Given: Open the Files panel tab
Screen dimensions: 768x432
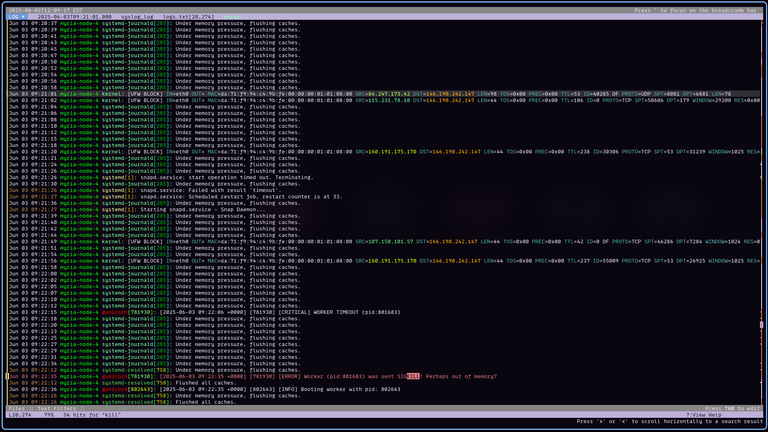Looking at the screenshot, I should point(17,408).
